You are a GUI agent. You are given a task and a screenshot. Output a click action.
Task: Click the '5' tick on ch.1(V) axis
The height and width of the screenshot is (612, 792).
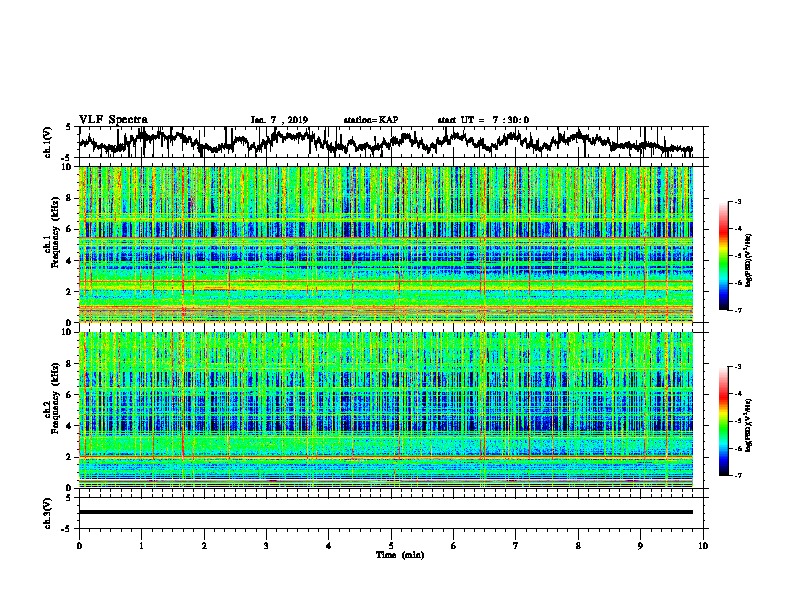pos(68,127)
